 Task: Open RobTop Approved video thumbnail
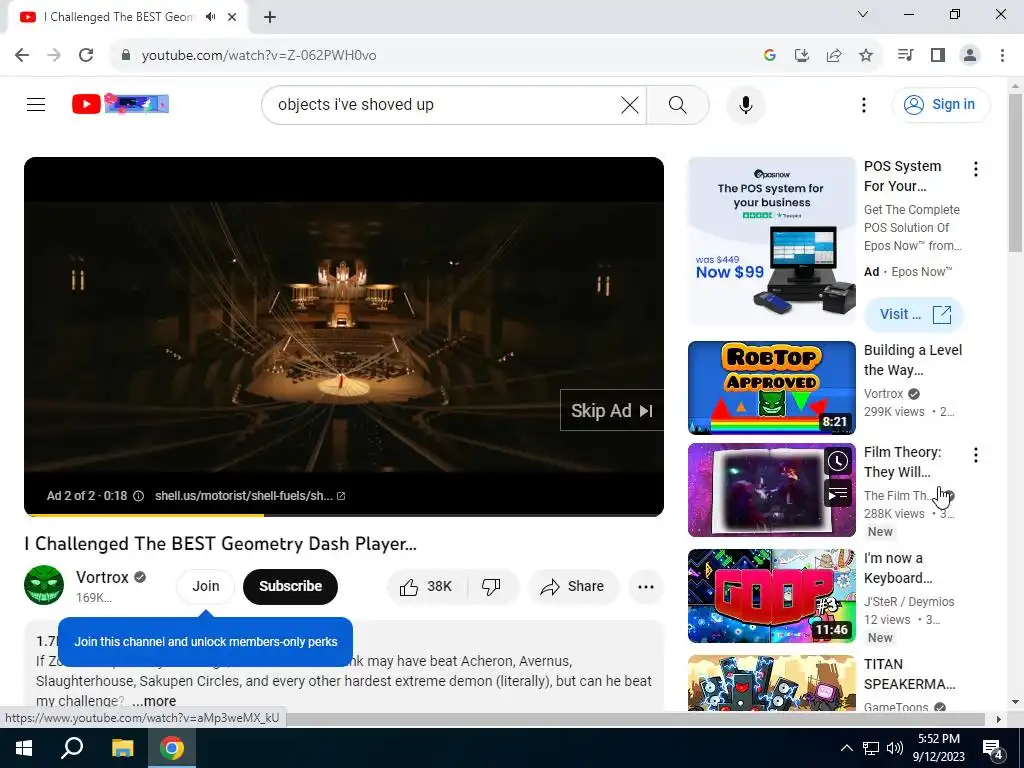(771, 388)
